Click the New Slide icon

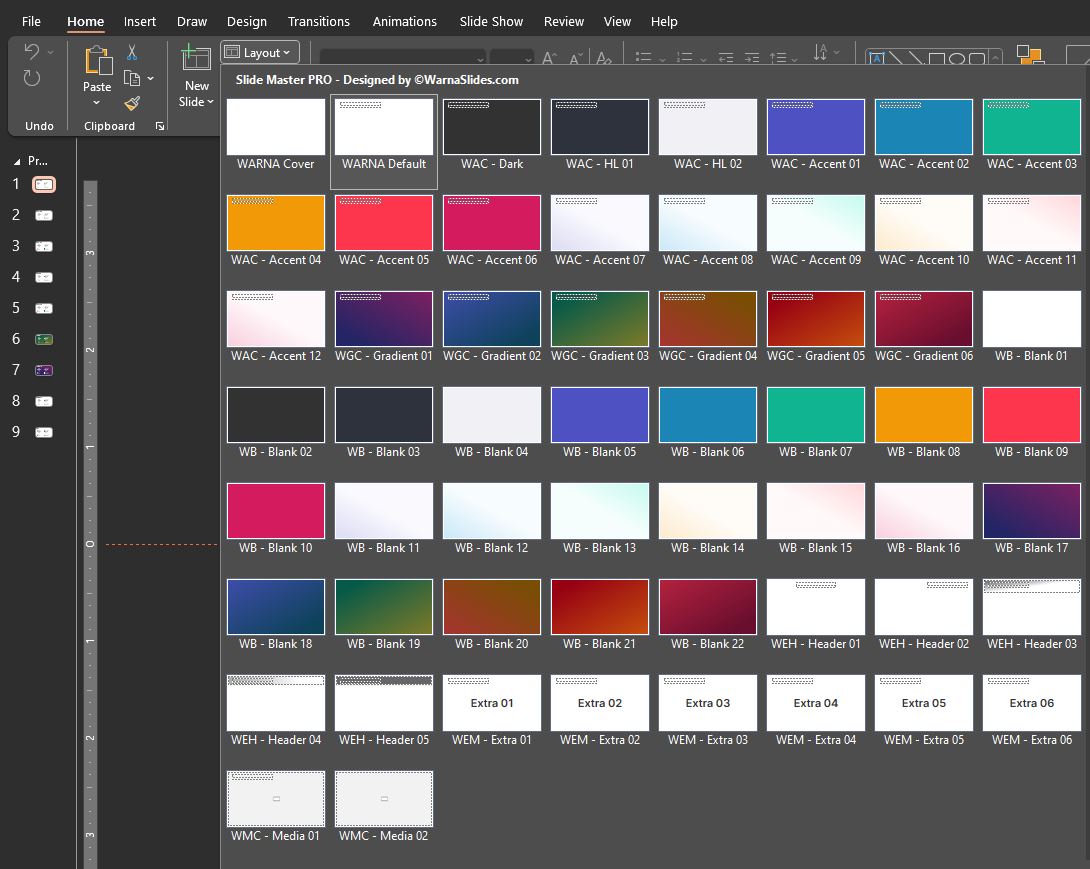196,59
